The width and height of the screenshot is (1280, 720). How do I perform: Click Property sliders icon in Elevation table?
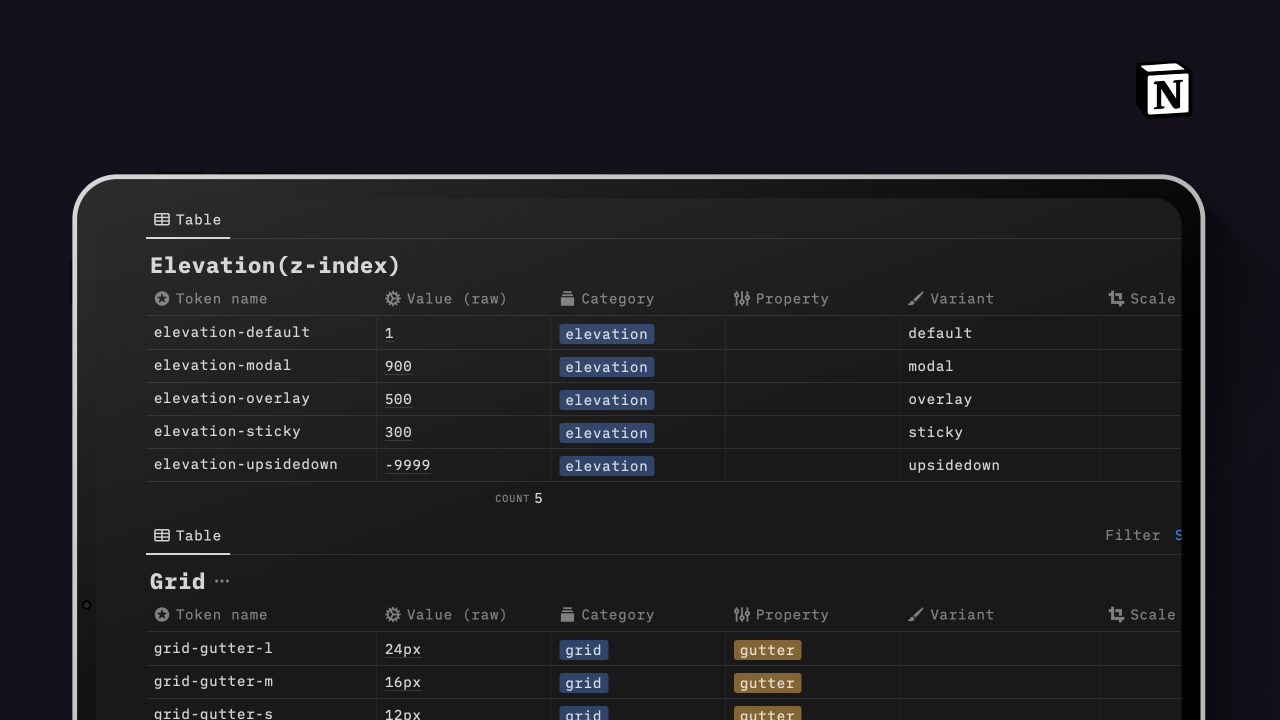(x=741, y=299)
